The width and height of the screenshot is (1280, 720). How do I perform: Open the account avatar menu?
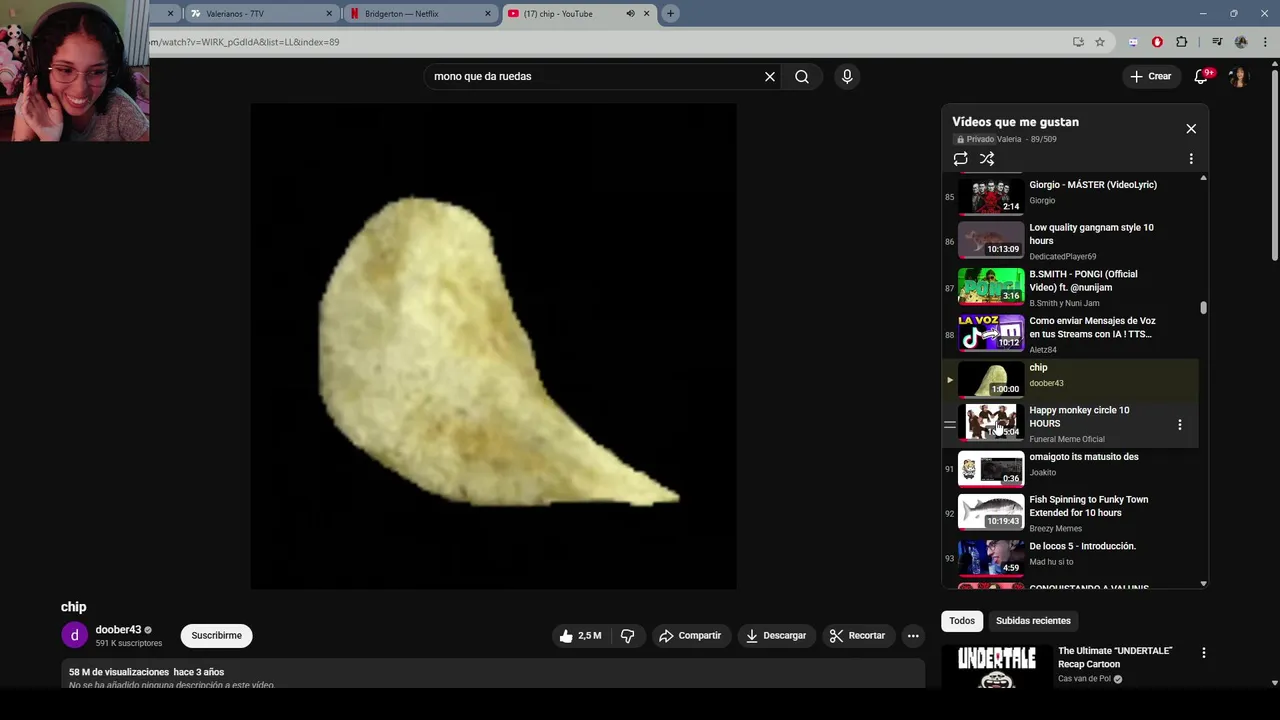(1239, 77)
